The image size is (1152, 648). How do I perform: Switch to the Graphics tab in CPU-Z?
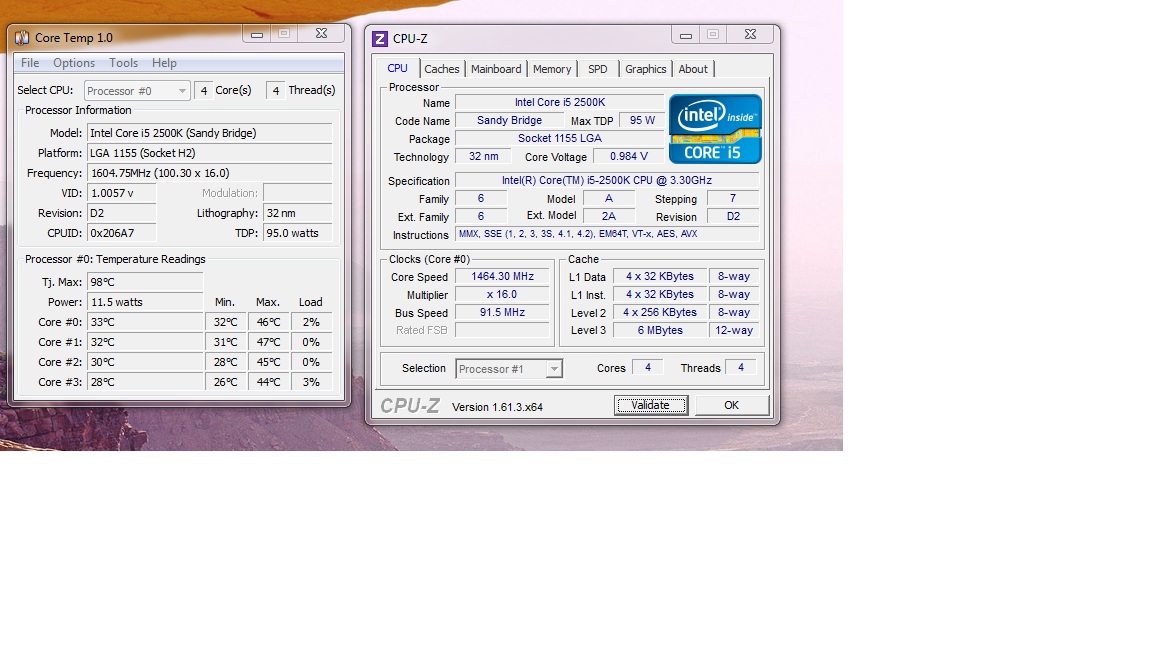click(646, 69)
